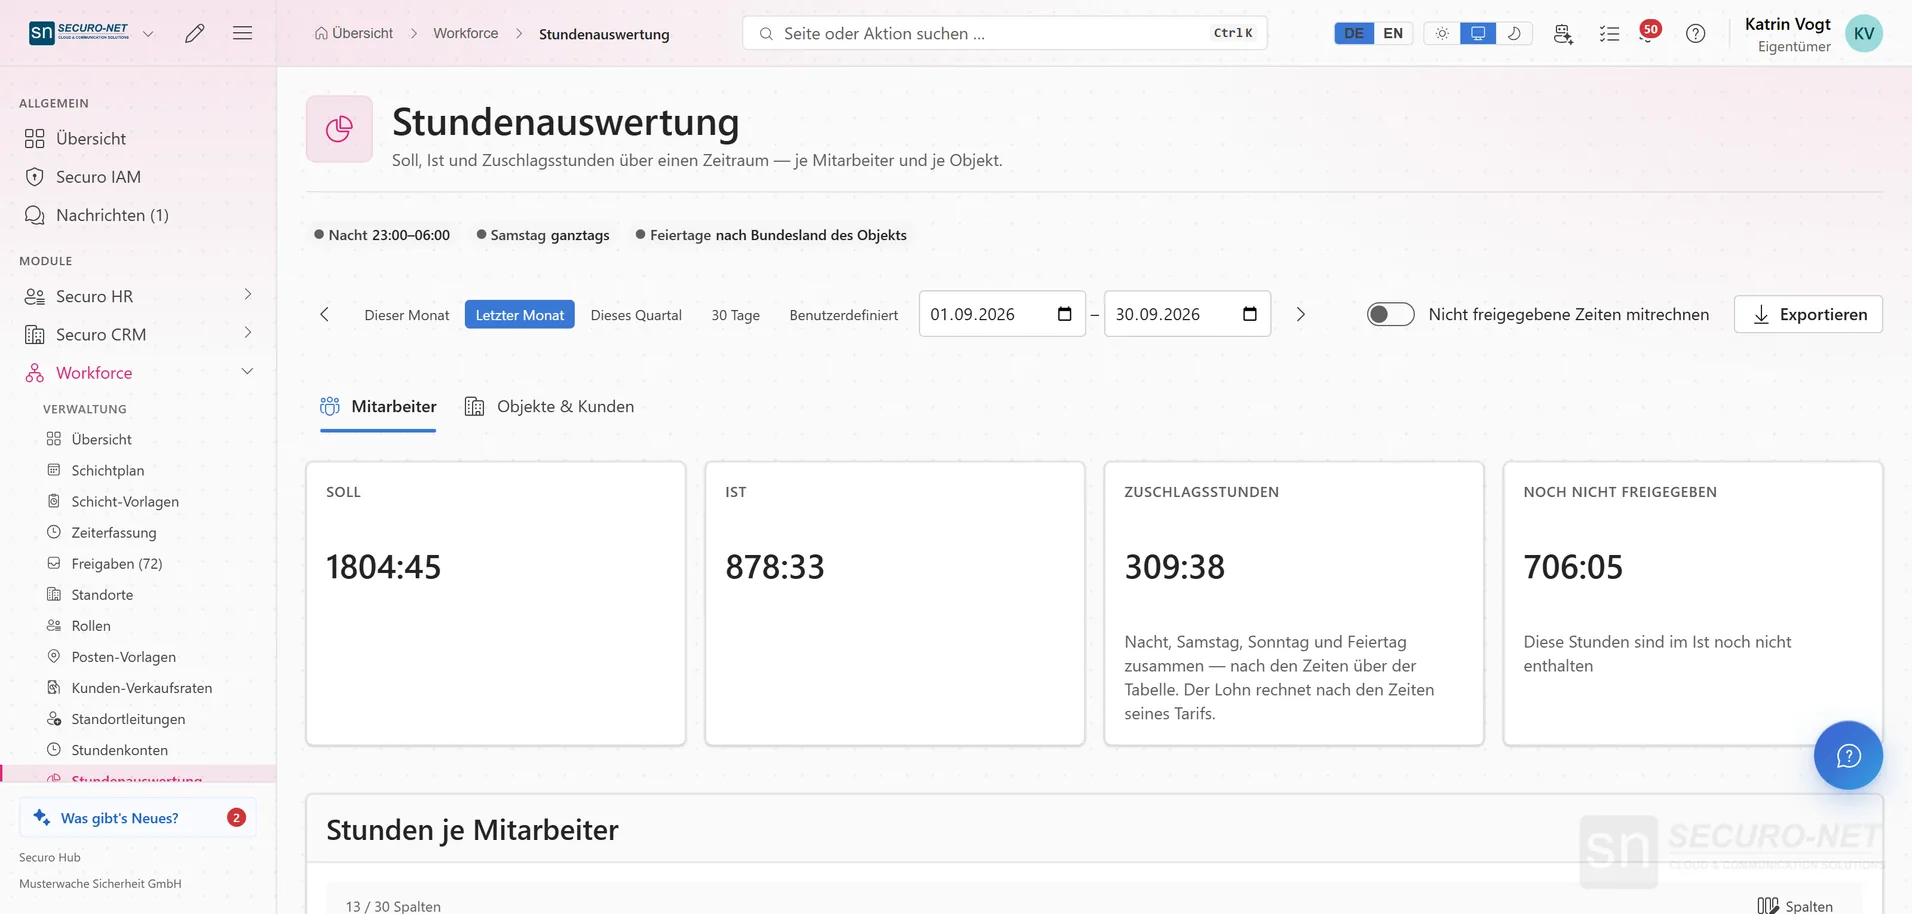Open calendar picker for end date 30.09.2026
Image resolution: width=1912 pixels, height=914 pixels.
[1249, 314]
